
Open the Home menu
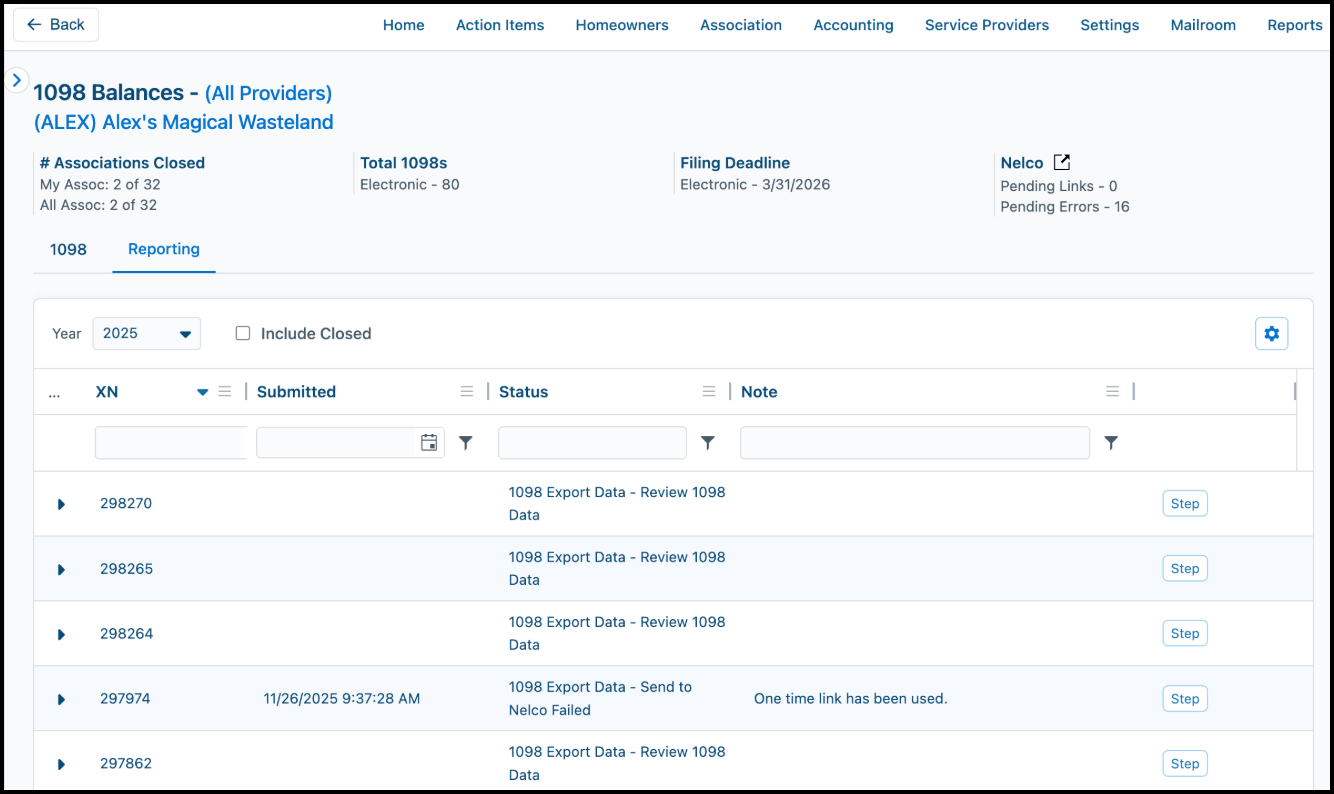point(404,25)
